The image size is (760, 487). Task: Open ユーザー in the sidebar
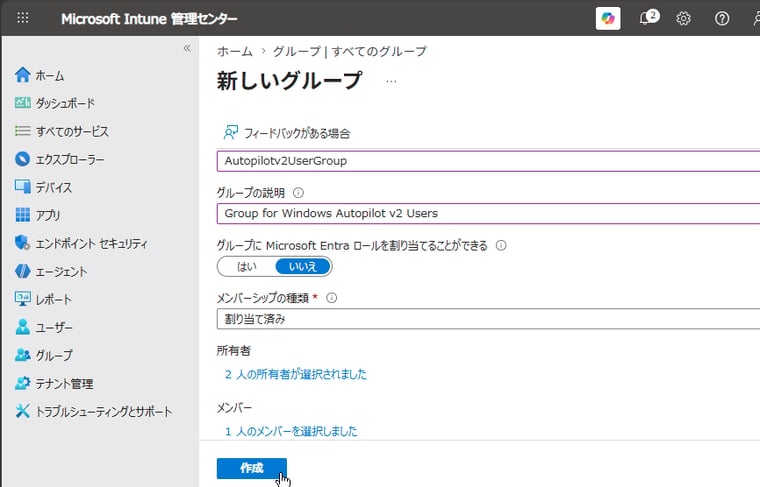point(54,328)
